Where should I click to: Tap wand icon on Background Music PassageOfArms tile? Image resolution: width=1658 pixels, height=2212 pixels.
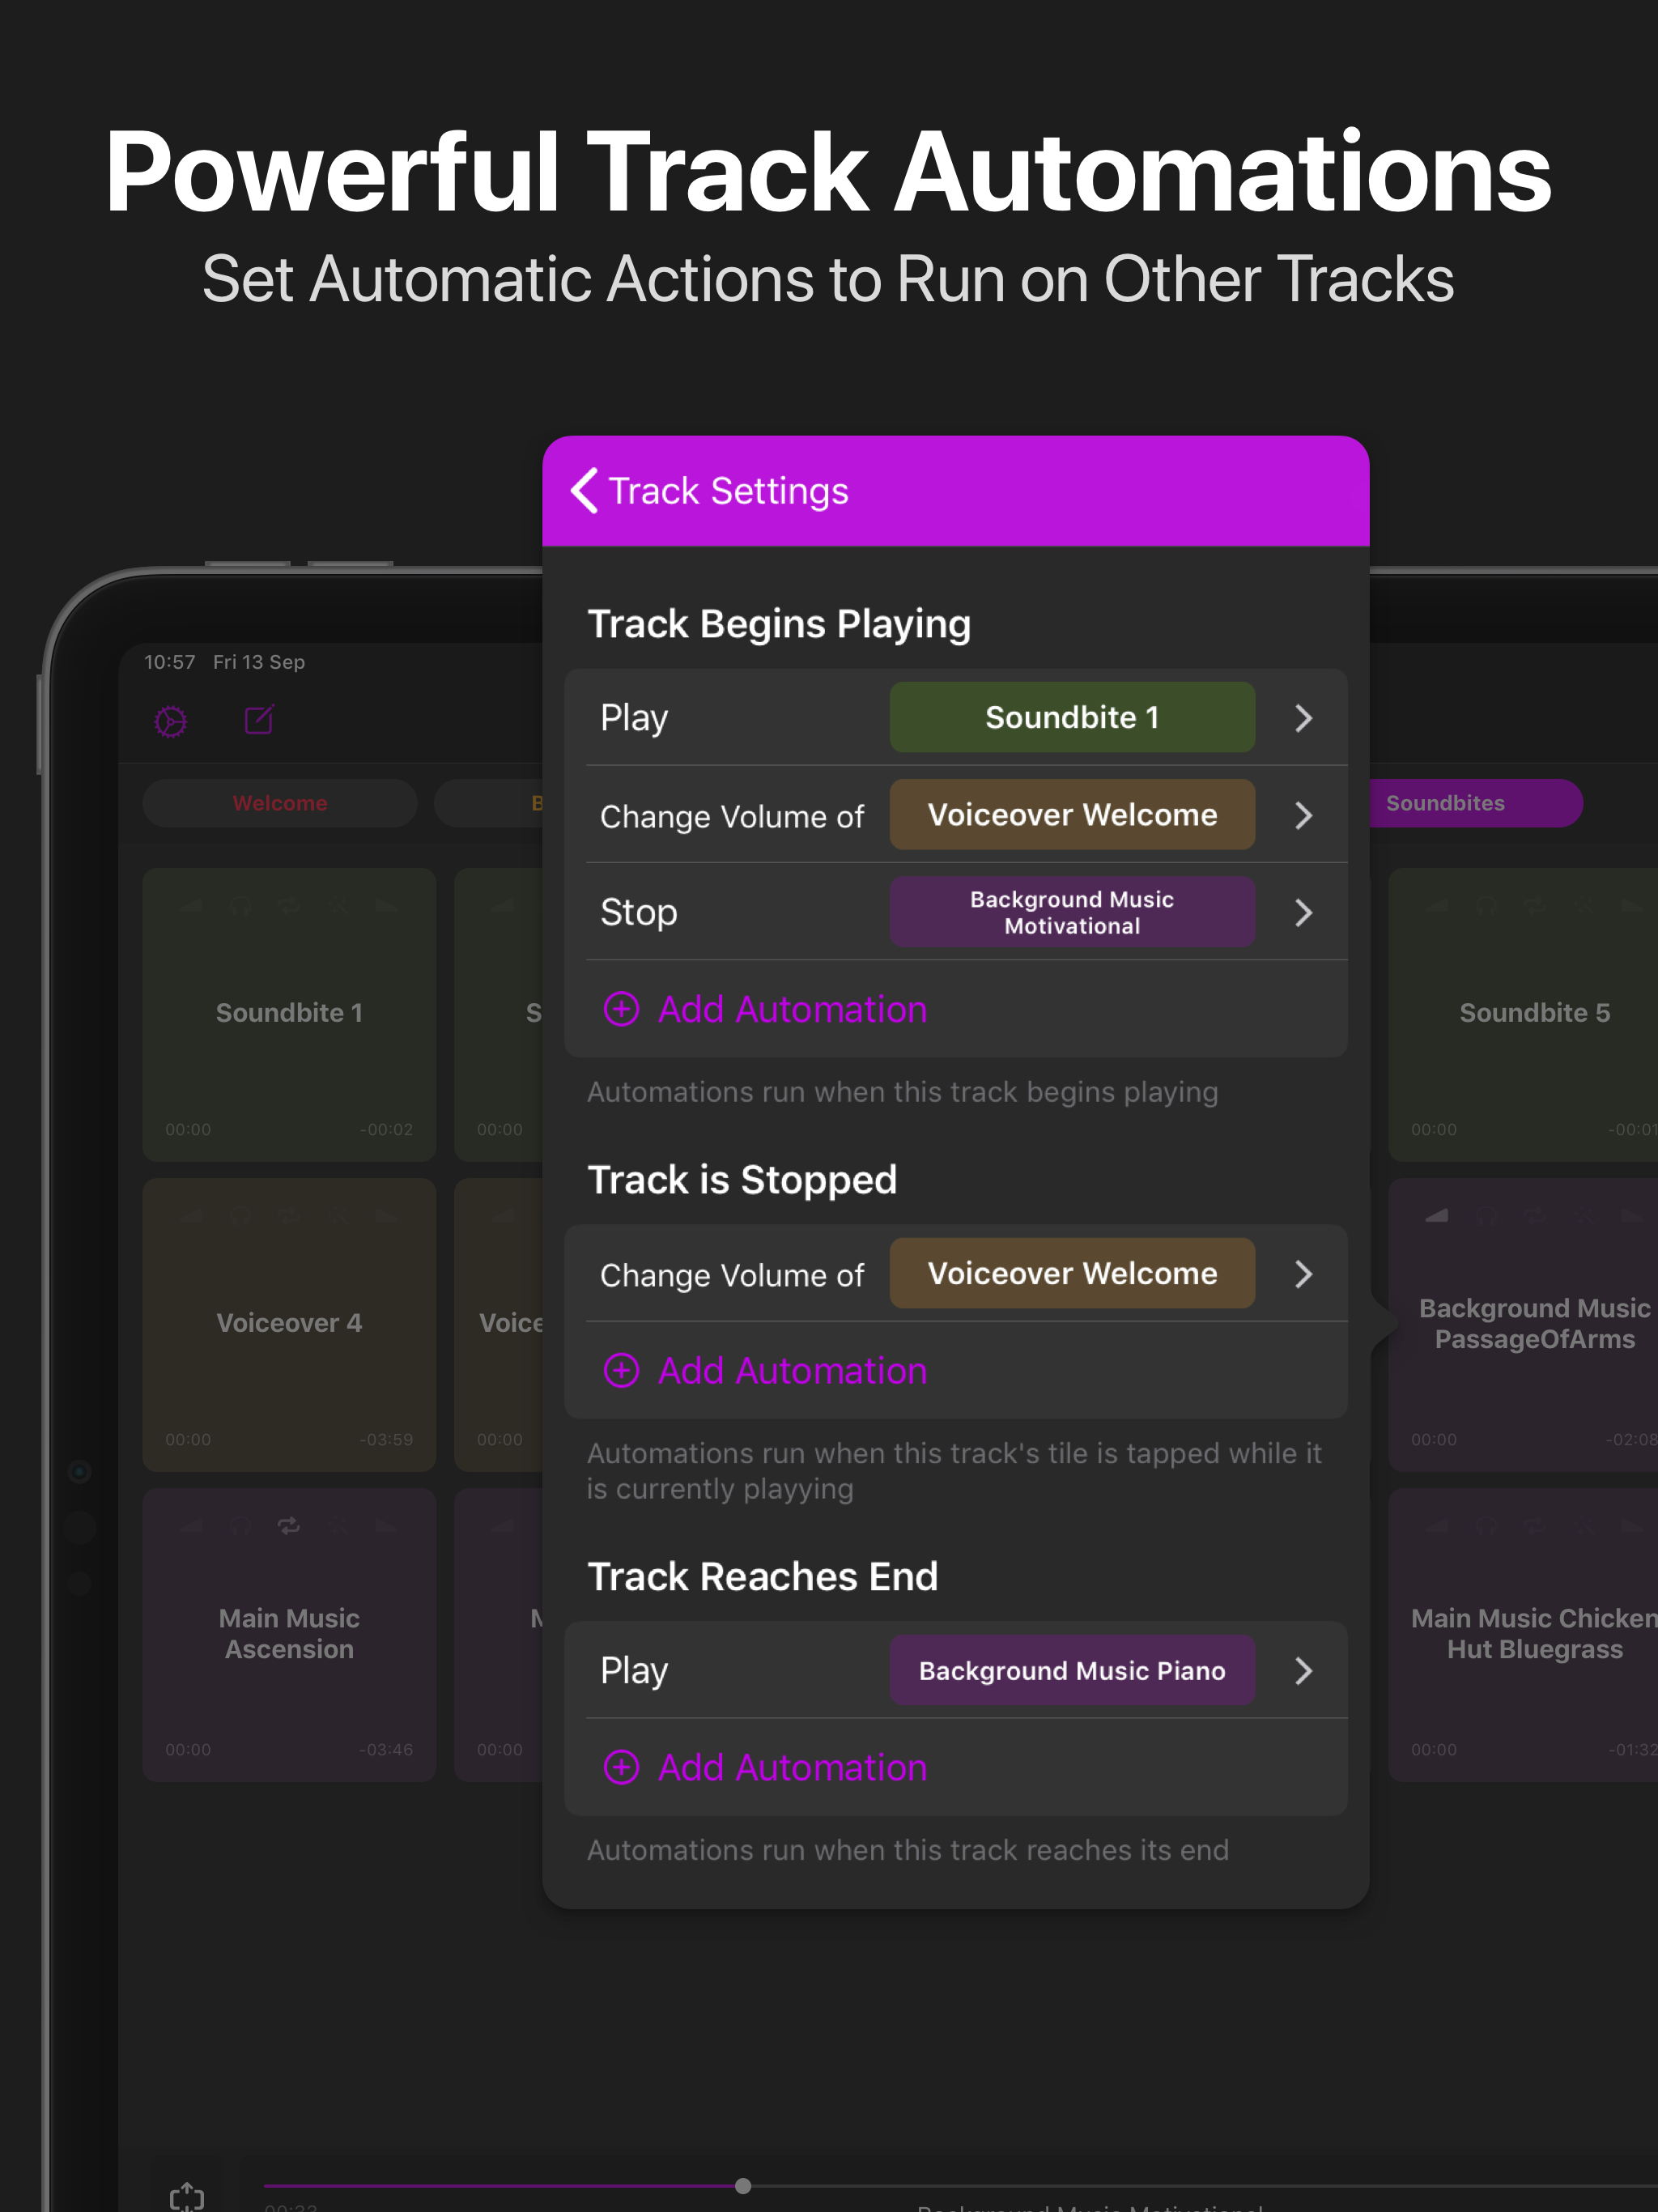pyautogui.click(x=1584, y=1216)
